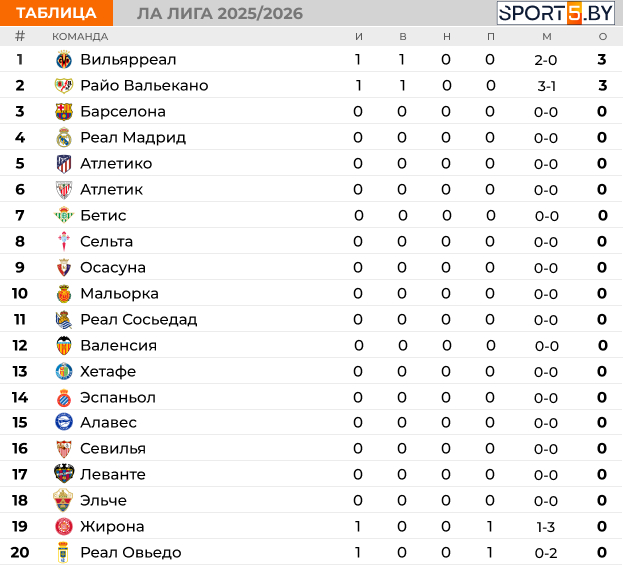Click the Getafe blue crest icon
Image resolution: width=623 pixels, height=565 pixels.
click(64, 372)
